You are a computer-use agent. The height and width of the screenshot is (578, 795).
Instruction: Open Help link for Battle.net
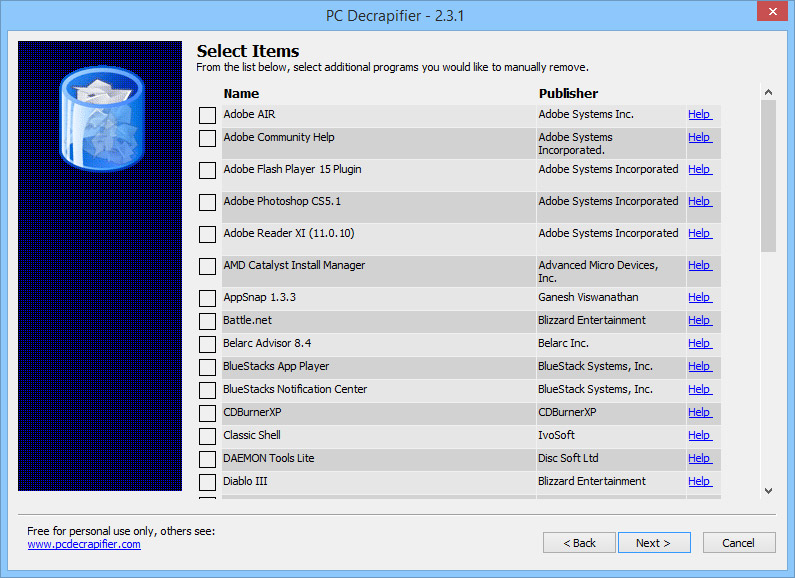(x=700, y=320)
